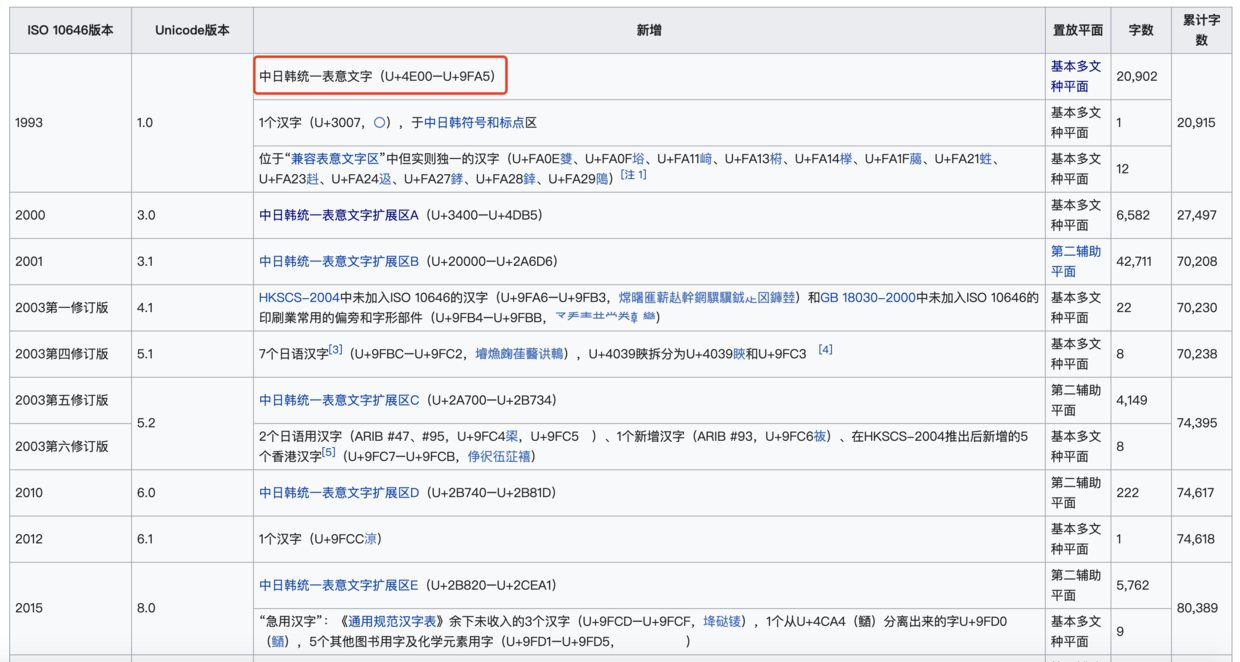The image size is (1240, 662).
Task: Open the 中日韩统一表意文字扩展区B link
Action: 339,261
